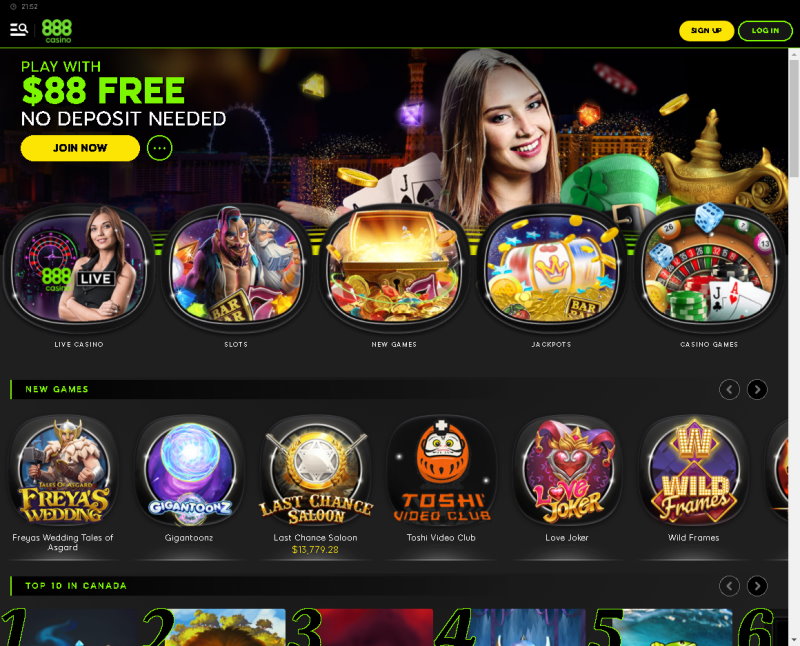Click the Sign Up button
The height and width of the screenshot is (646, 800).
(x=707, y=31)
